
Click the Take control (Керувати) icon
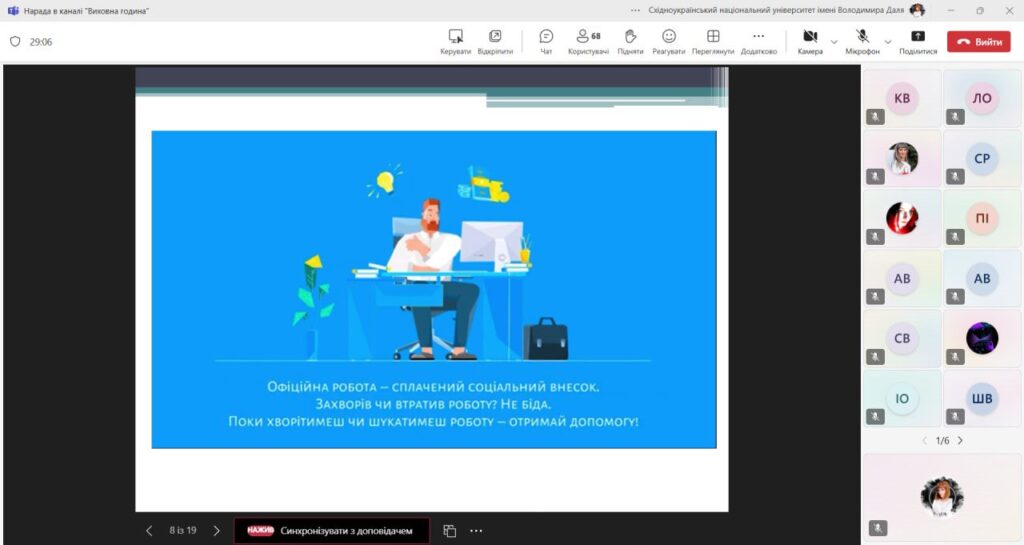(455, 37)
